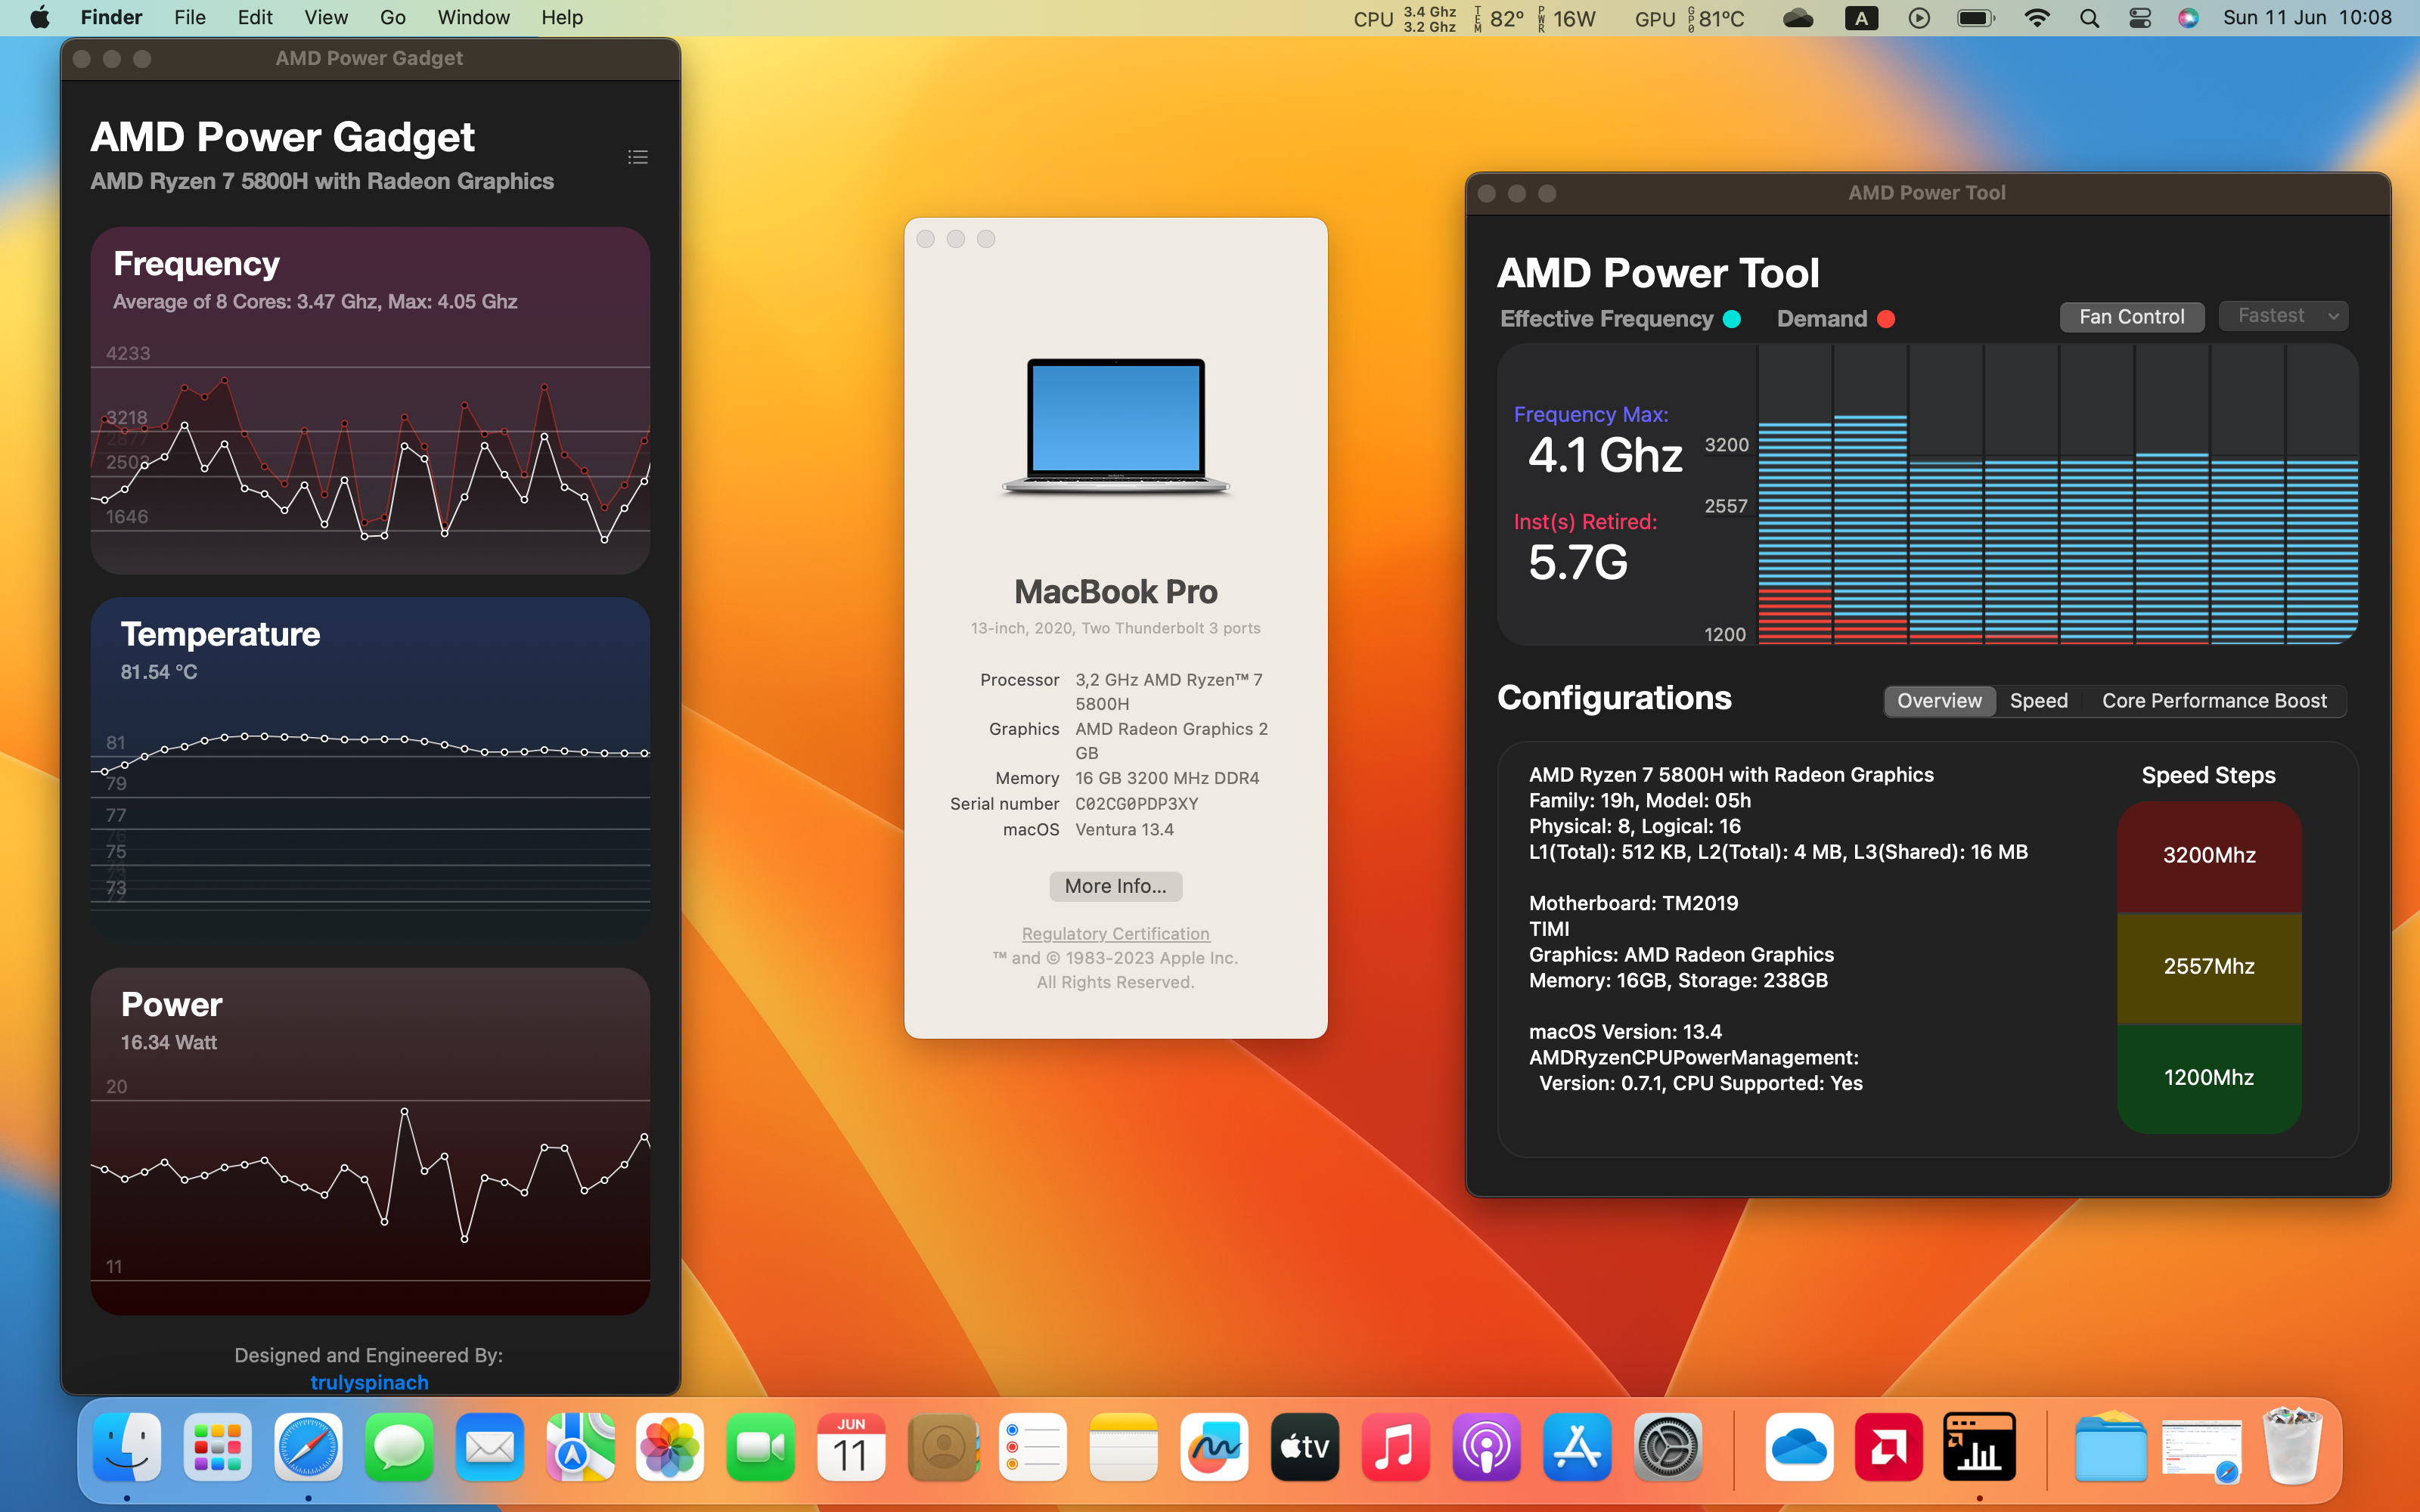The width and height of the screenshot is (2420, 1512).
Task: Open the list menu icon in AMD Power Gadget
Action: (637, 157)
